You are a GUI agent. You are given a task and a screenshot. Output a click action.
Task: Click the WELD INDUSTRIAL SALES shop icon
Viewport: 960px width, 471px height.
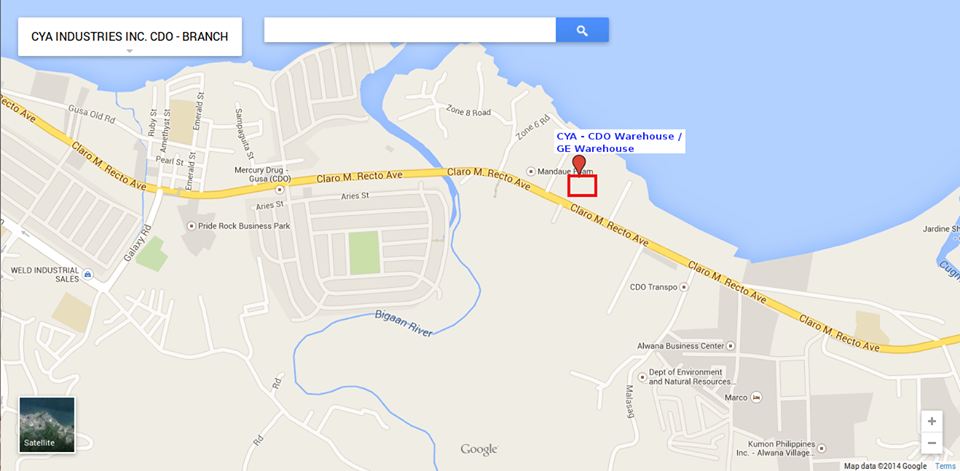(x=89, y=274)
